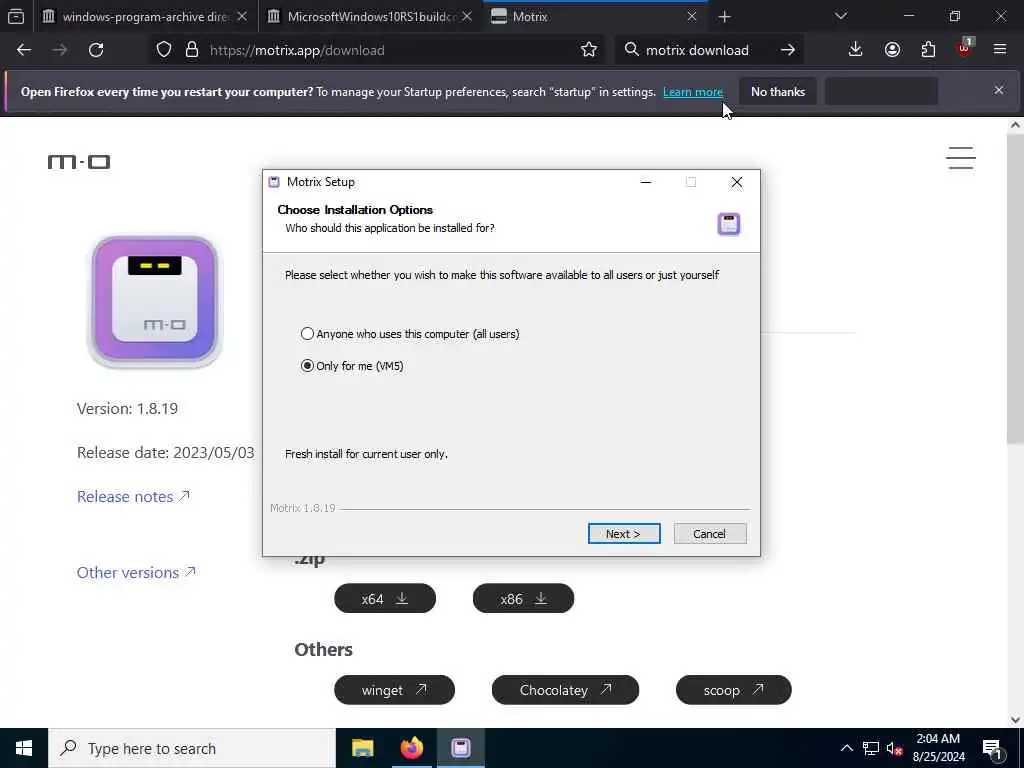Open the winget link

[x=394, y=690]
